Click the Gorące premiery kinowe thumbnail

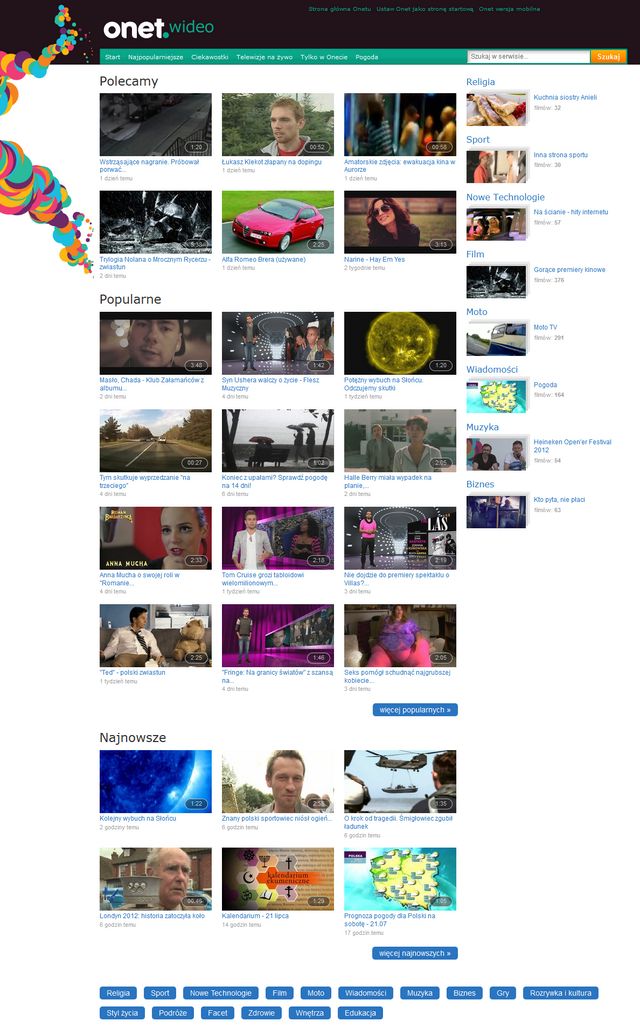[496, 281]
